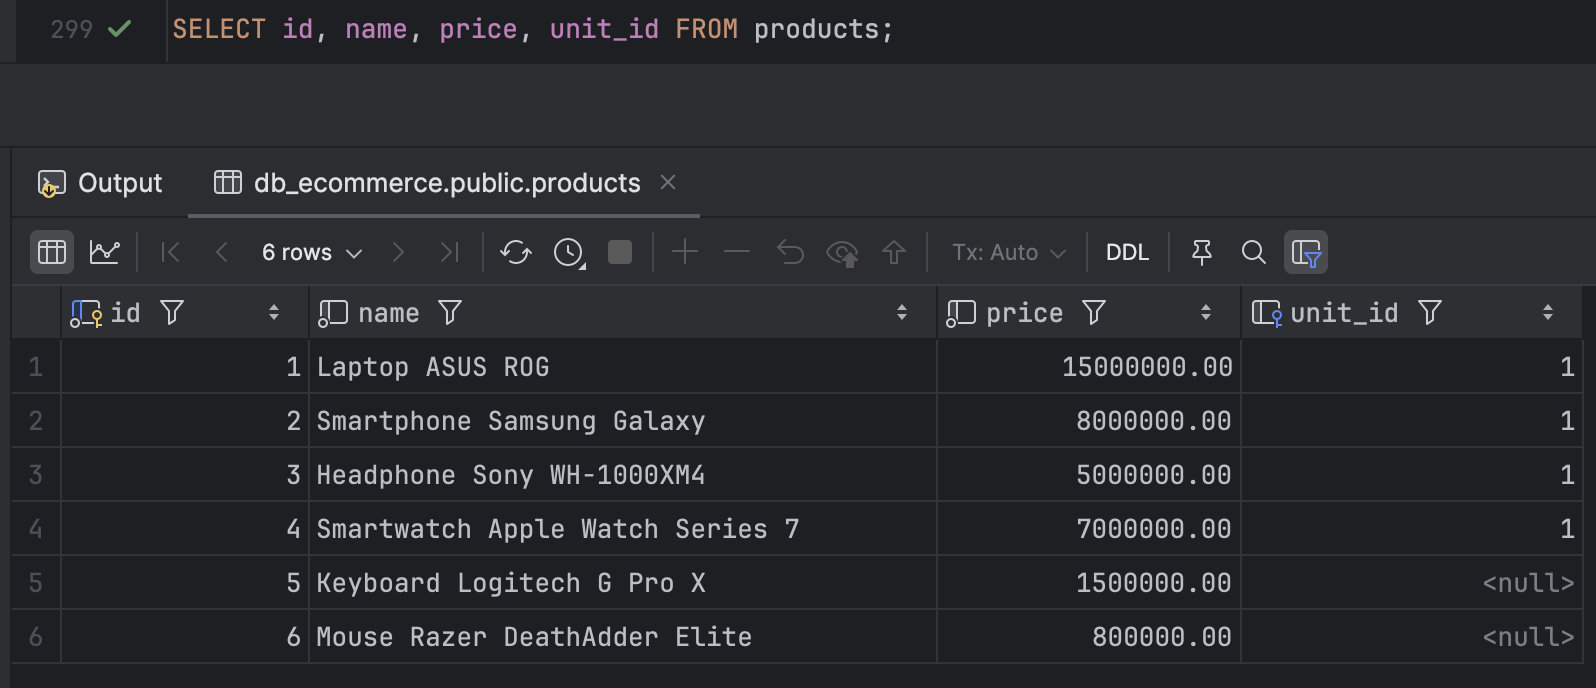
Task: Close the db_ecommerce.public.products result tab
Action: tap(668, 182)
